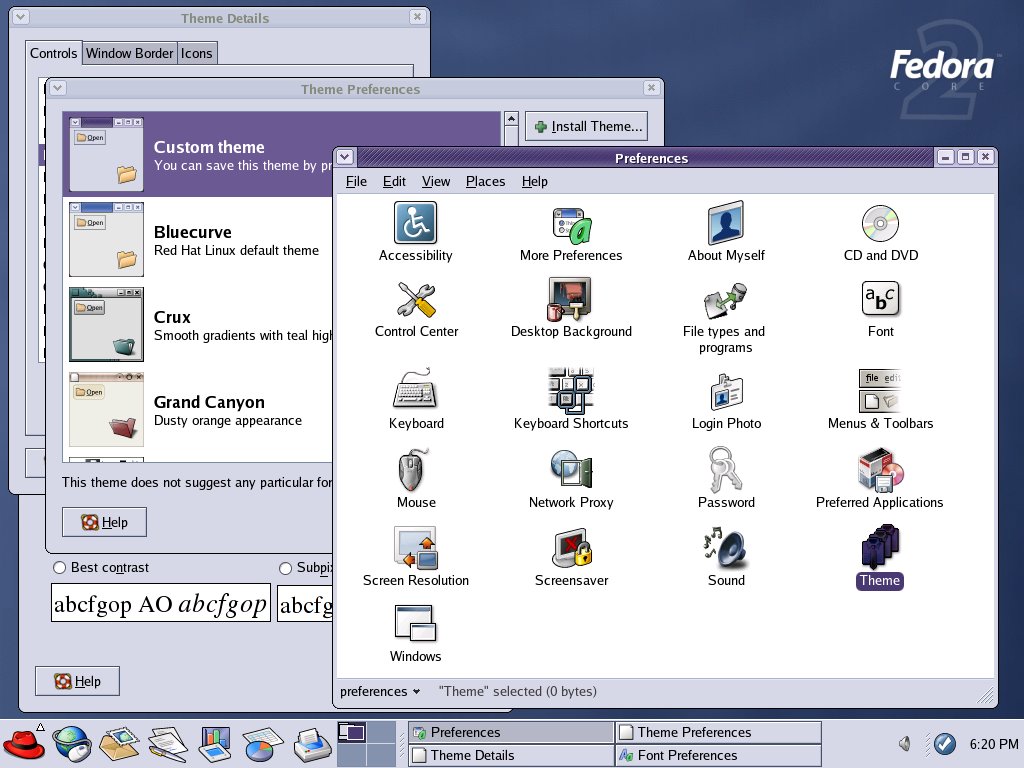1024x768 pixels.
Task: Open the Theme Preferences window menu arrow
Action: pos(58,89)
